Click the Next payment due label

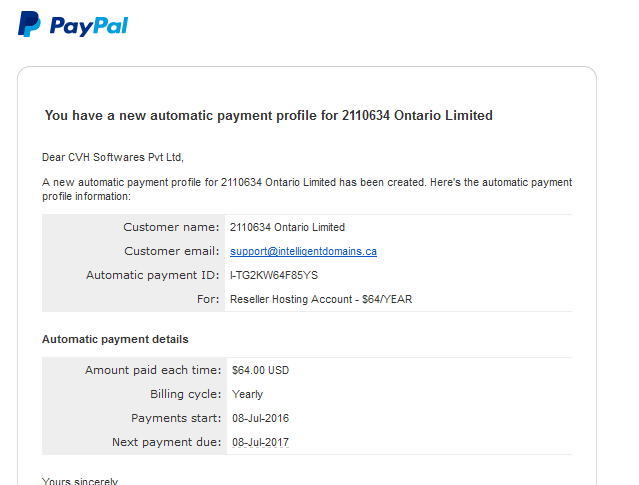167,442
